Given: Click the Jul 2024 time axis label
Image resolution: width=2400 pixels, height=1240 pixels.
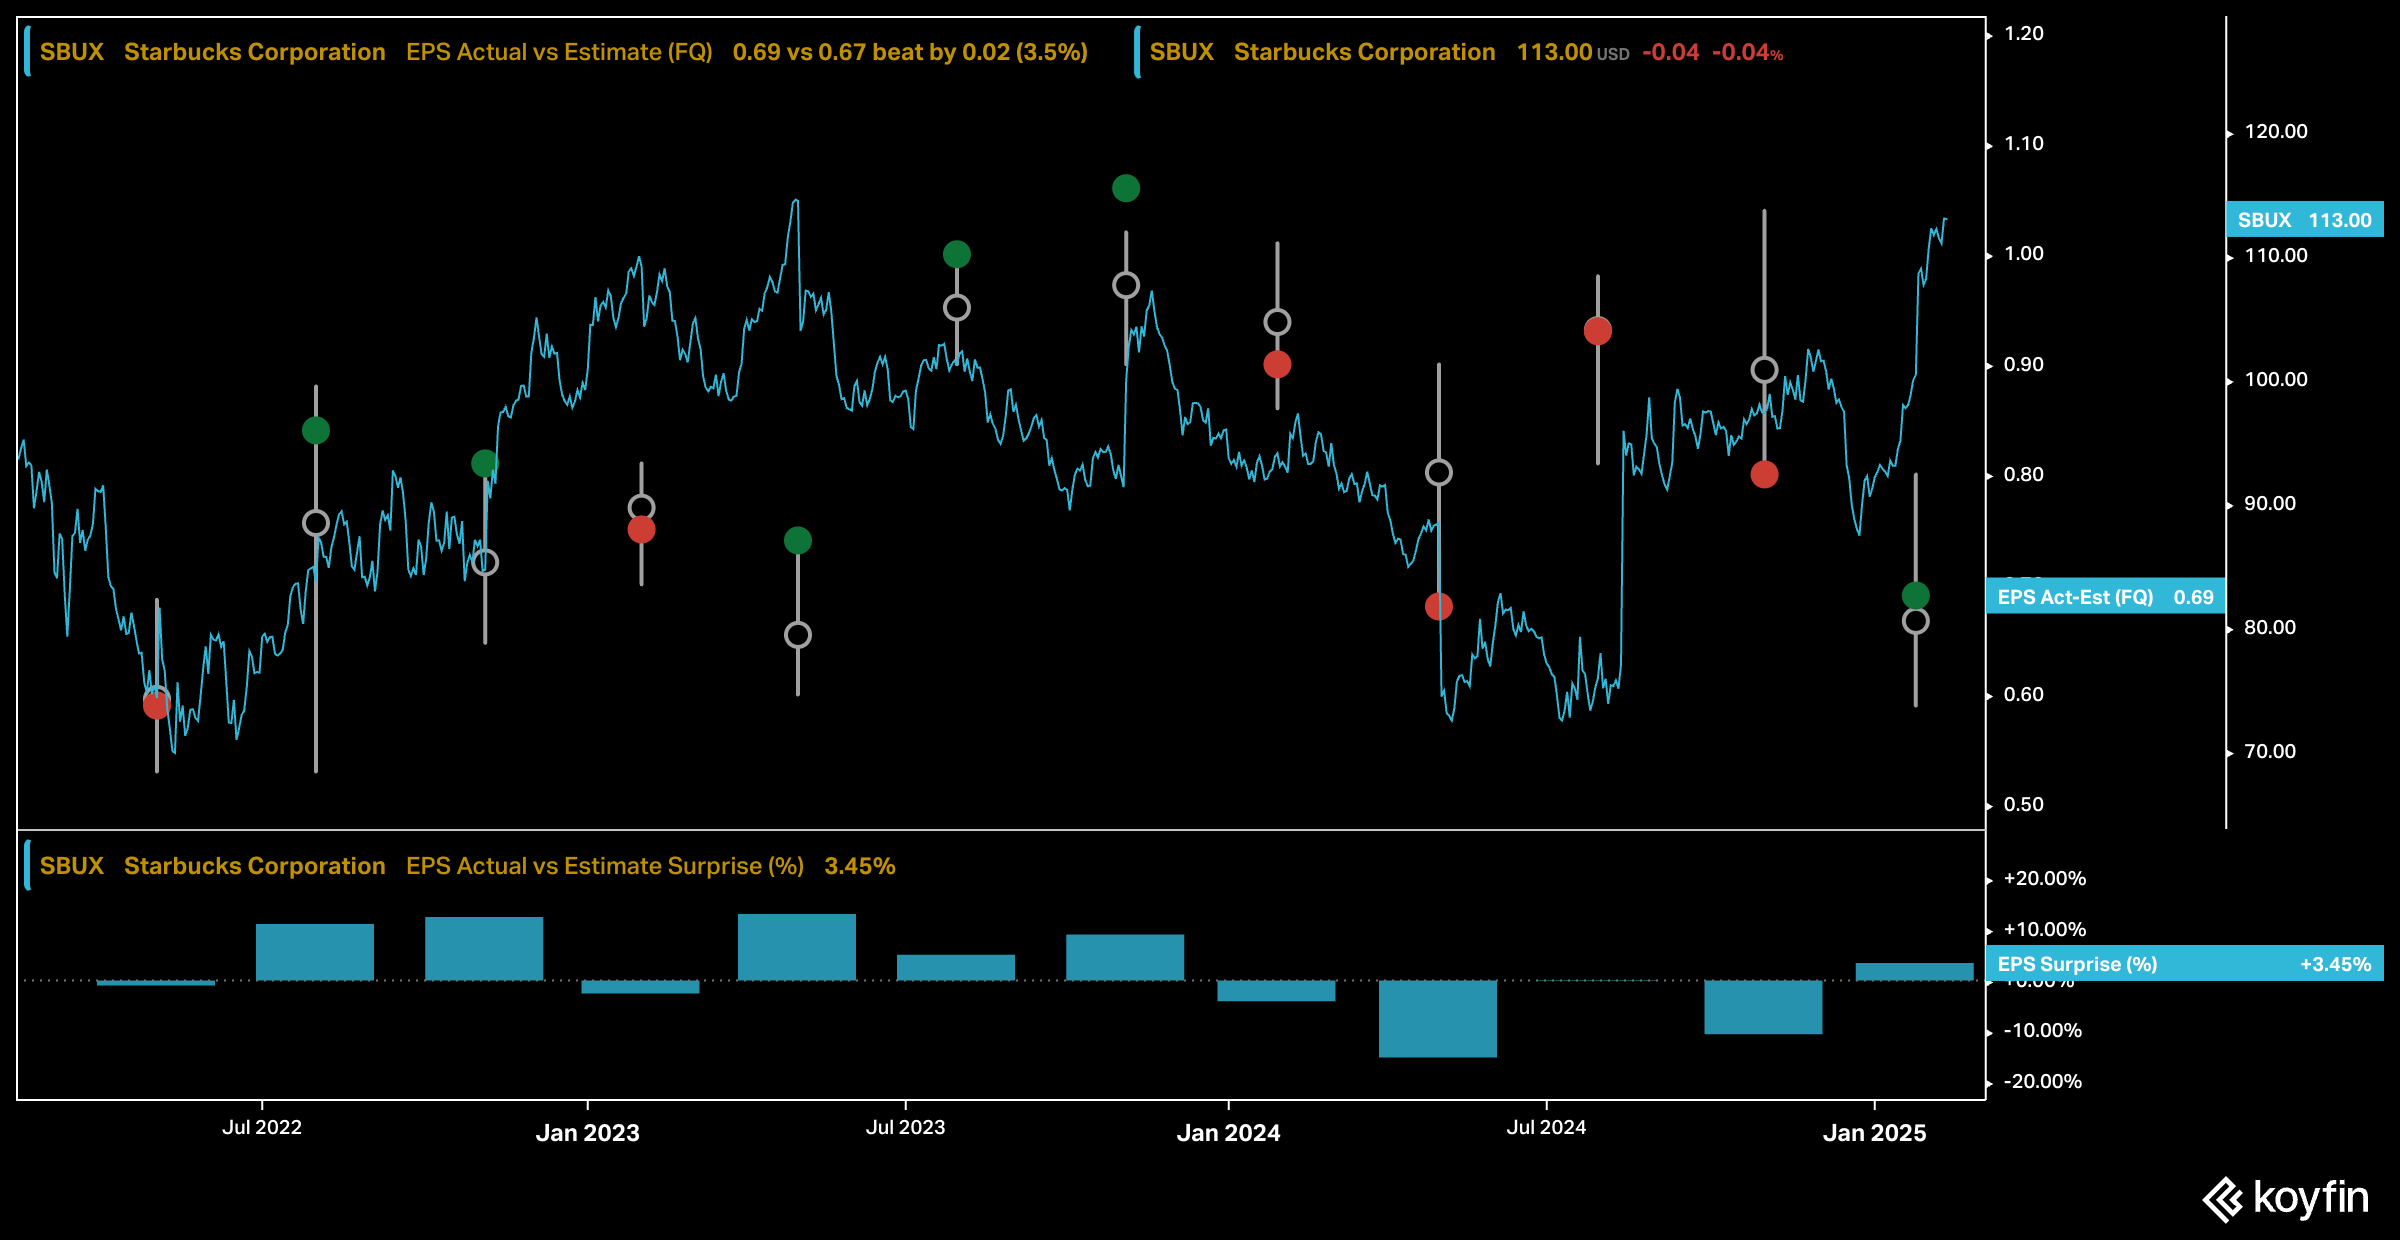Looking at the screenshot, I should (1546, 1127).
